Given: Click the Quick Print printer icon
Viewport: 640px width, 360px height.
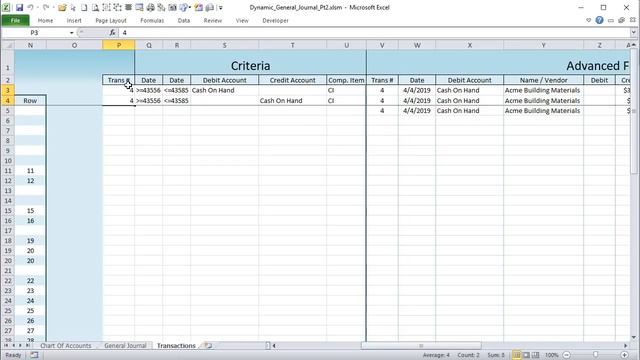Looking at the screenshot, I should [151, 7].
